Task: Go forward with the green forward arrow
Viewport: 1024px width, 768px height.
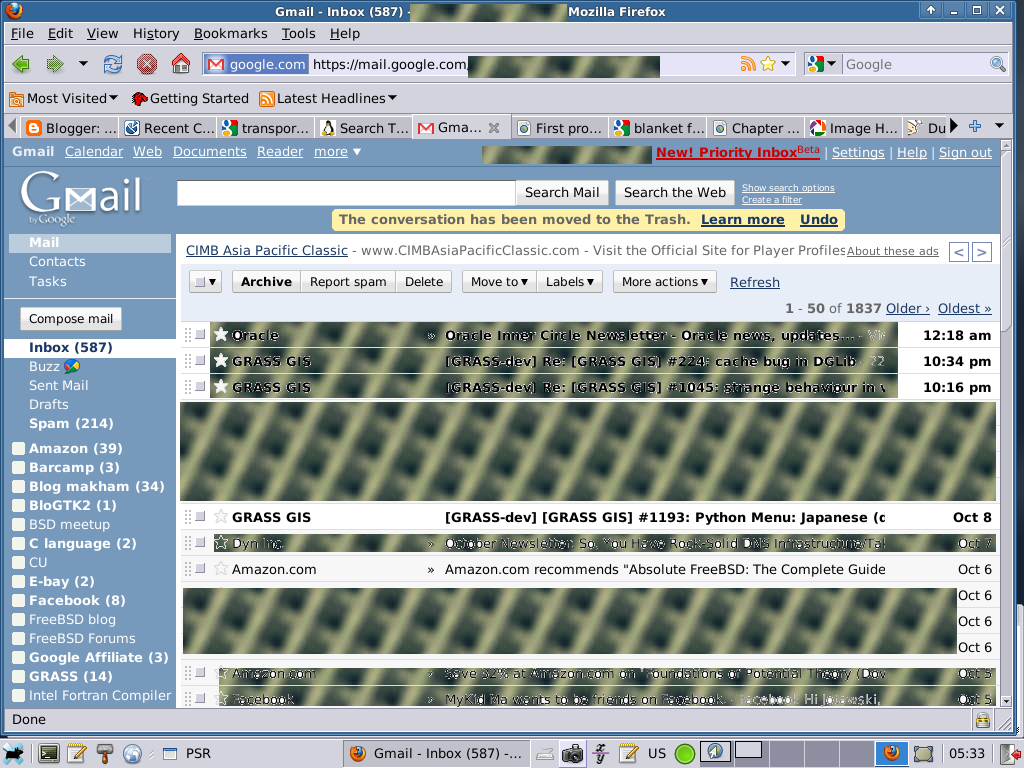Action: pos(55,64)
